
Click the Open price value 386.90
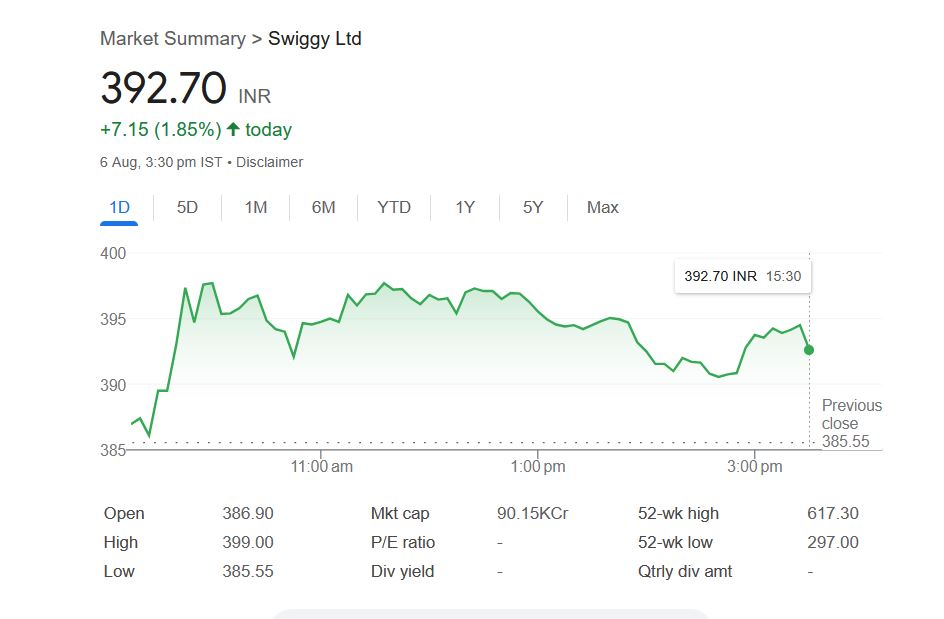247,514
